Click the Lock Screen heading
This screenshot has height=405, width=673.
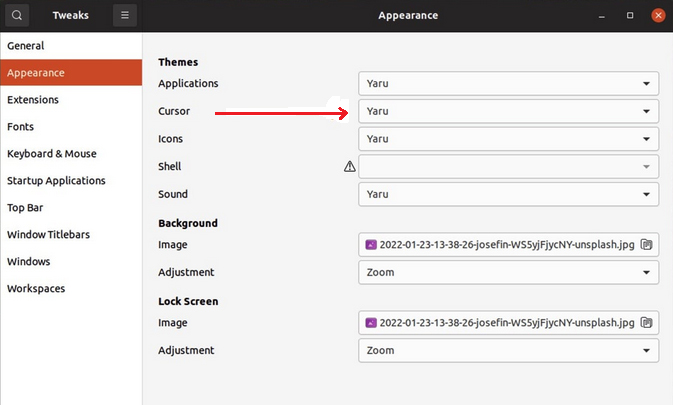pos(188,302)
